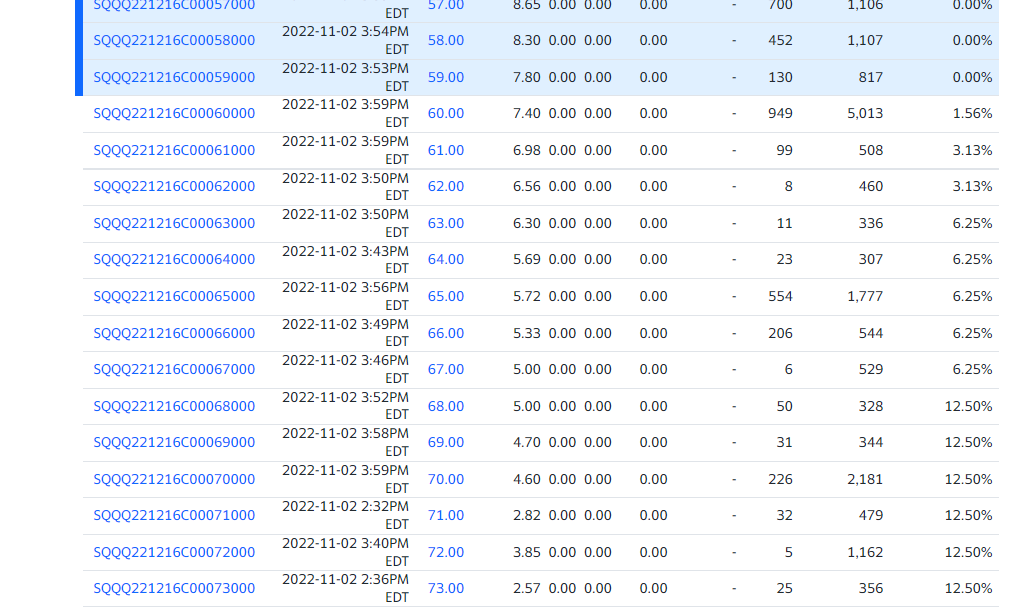1031x607 pixels.
Task: Select the 71.00 strike link
Action: (x=446, y=516)
